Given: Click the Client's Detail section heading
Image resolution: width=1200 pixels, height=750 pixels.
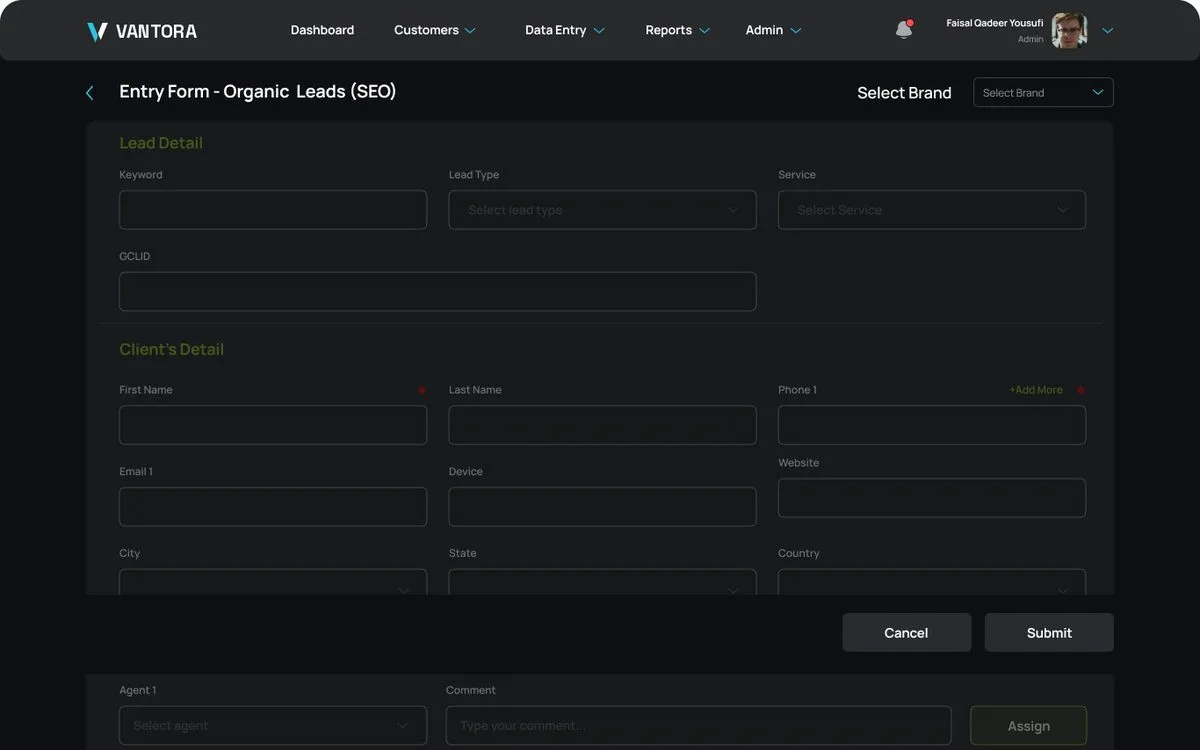Looking at the screenshot, I should point(172,349).
